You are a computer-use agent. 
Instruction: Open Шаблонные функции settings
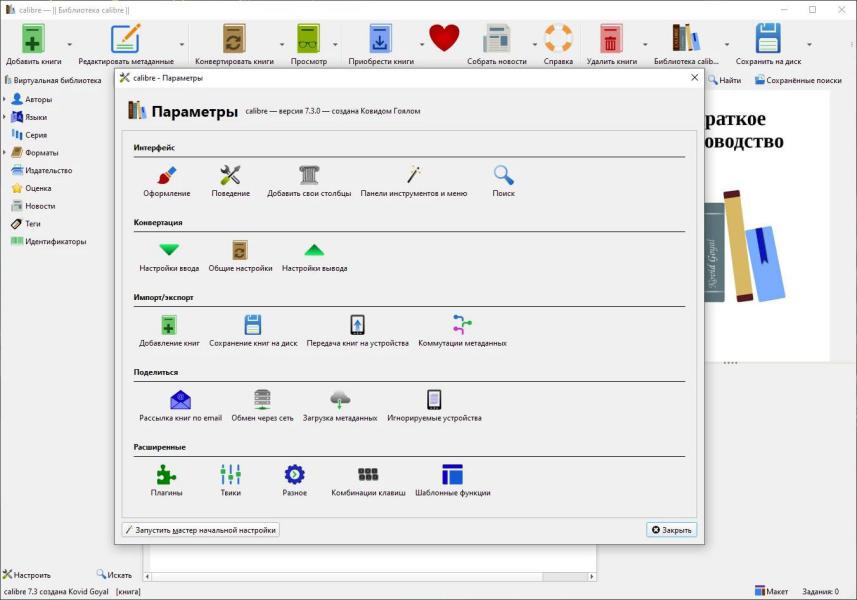coord(453,481)
